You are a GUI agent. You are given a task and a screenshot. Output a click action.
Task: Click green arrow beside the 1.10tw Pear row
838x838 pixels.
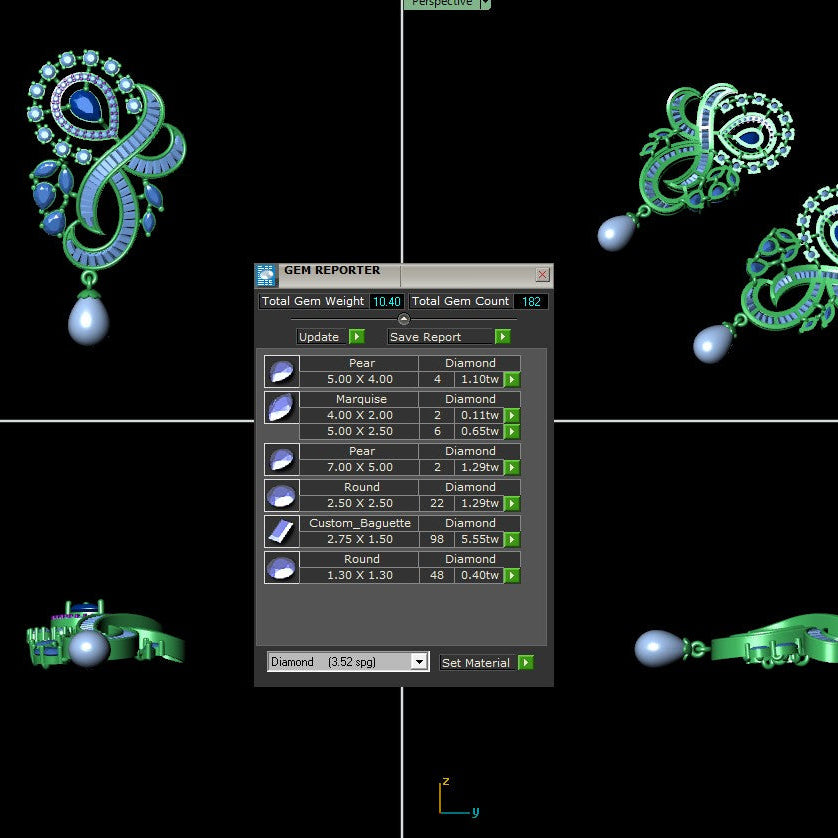(x=511, y=379)
